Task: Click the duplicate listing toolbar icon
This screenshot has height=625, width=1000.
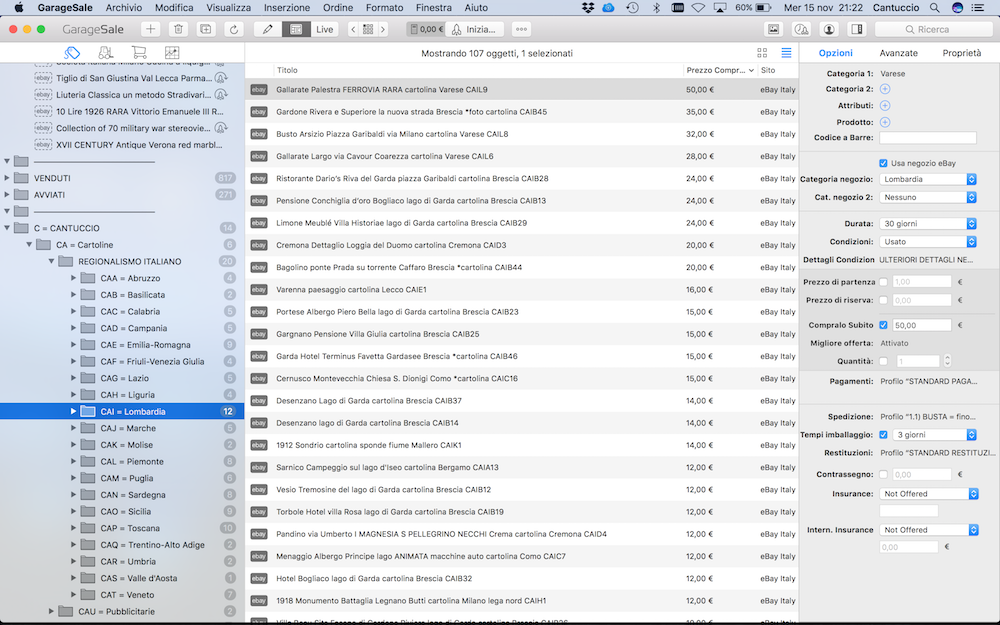Action: pyautogui.click(x=206, y=29)
